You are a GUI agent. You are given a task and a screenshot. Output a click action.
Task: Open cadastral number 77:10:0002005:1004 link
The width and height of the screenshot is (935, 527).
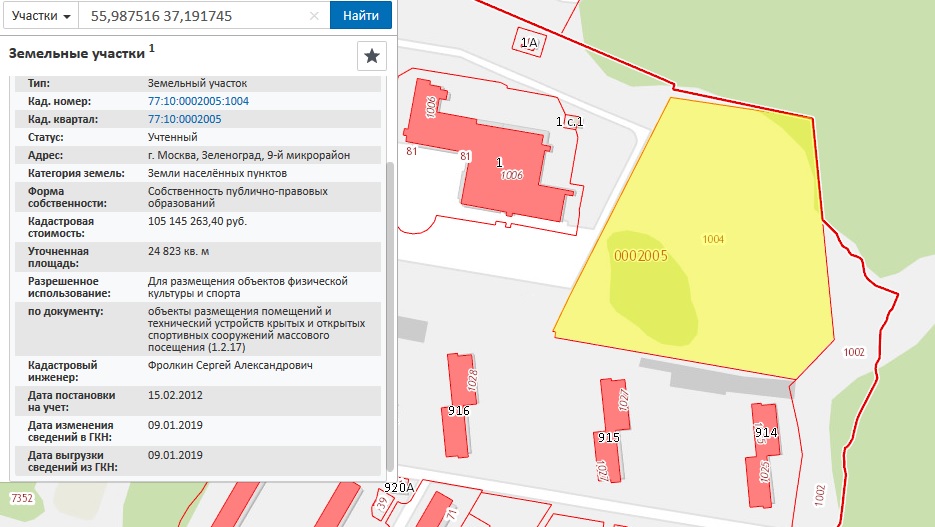(198, 101)
